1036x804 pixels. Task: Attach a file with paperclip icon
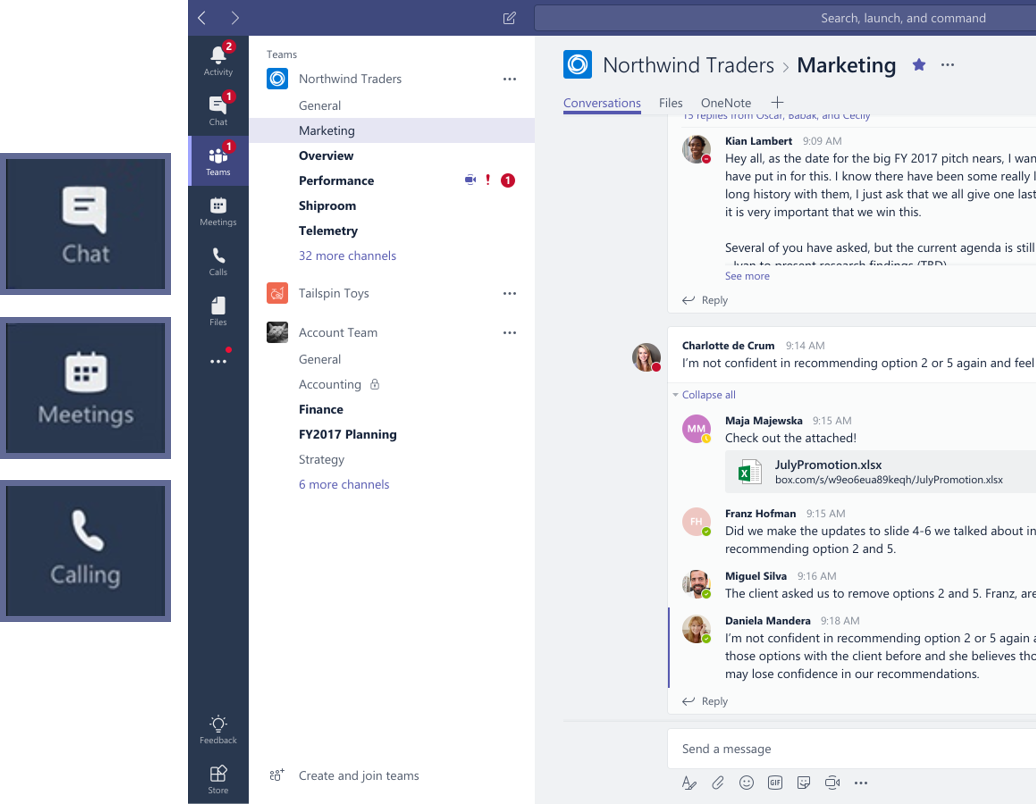[x=718, y=783]
